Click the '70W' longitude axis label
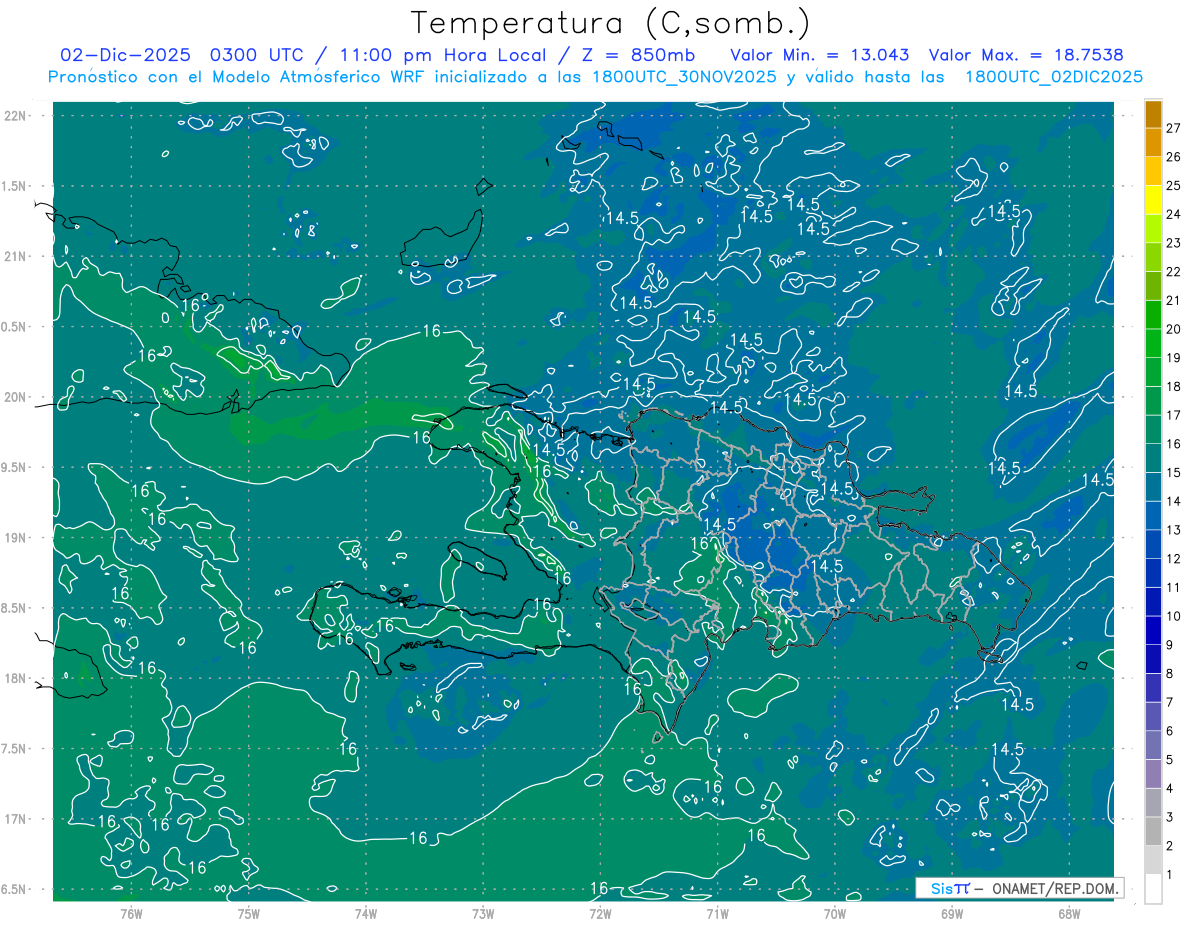The height and width of the screenshot is (927, 1200). click(x=835, y=914)
